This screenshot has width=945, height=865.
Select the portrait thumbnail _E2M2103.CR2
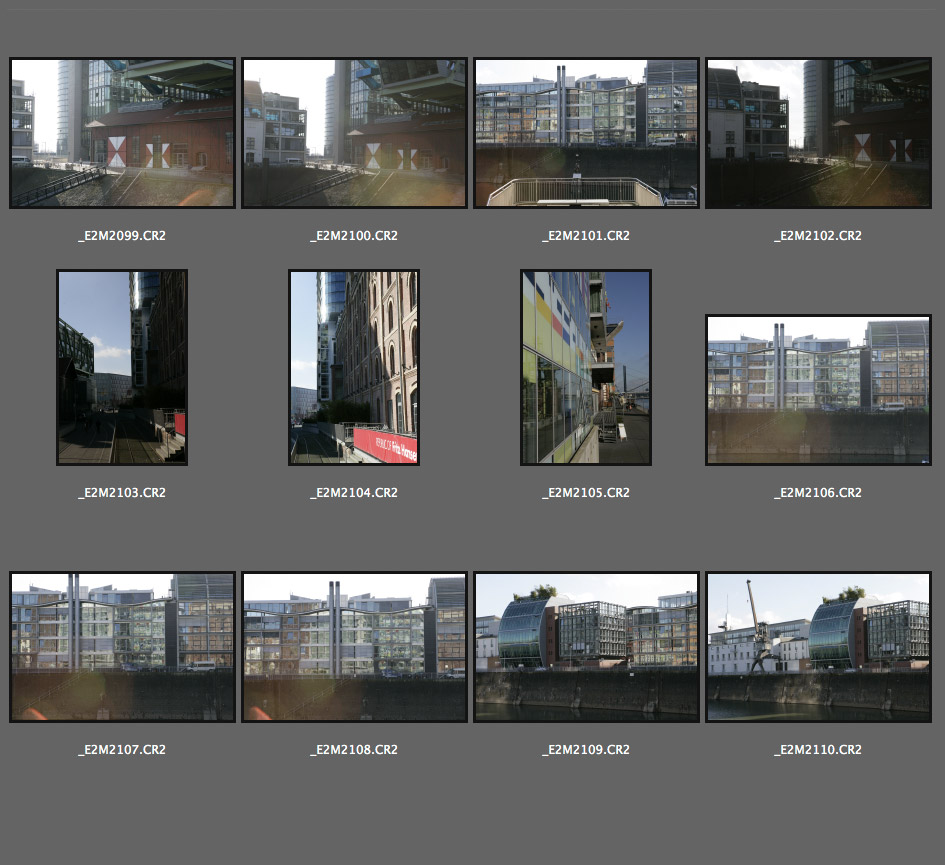122,367
